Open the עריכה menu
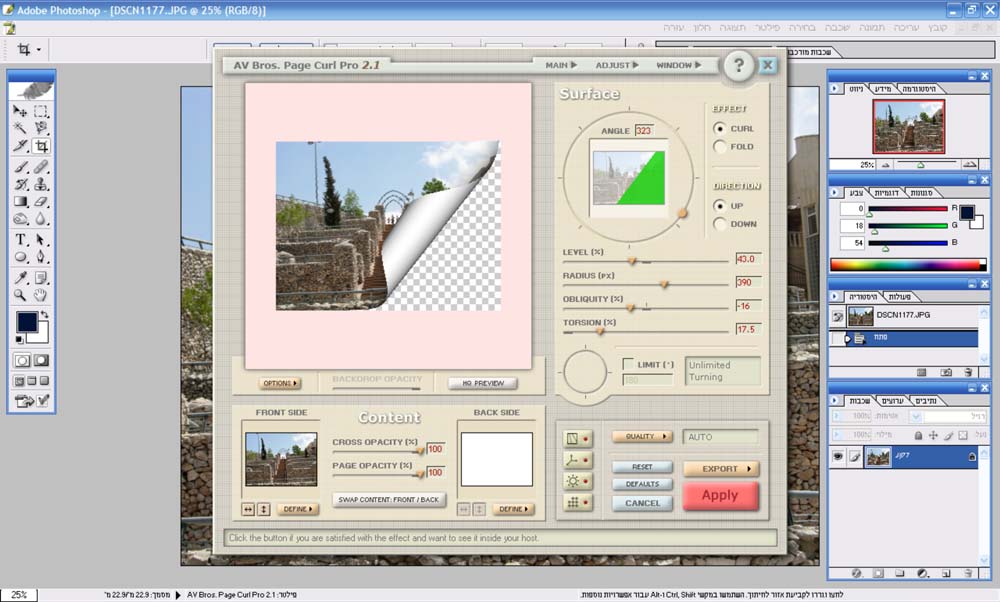Image resolution: width=1000 pixels, height=602 pixels. click(x=906, y=28)
